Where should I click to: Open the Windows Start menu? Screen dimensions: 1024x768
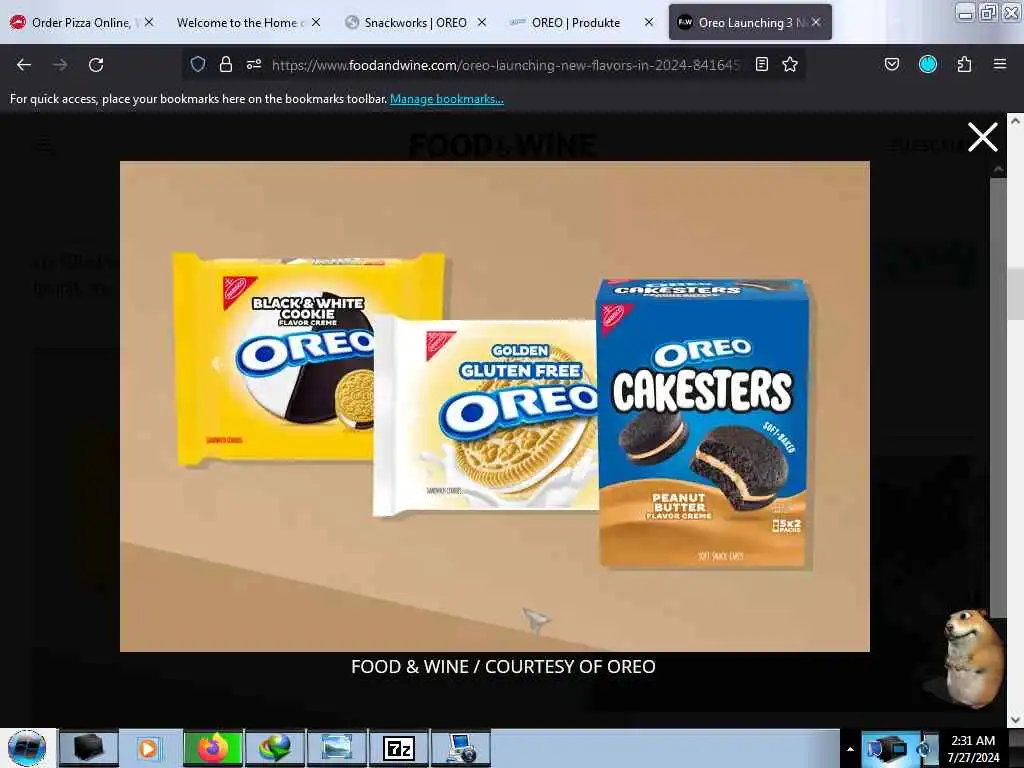click(27, 748)
